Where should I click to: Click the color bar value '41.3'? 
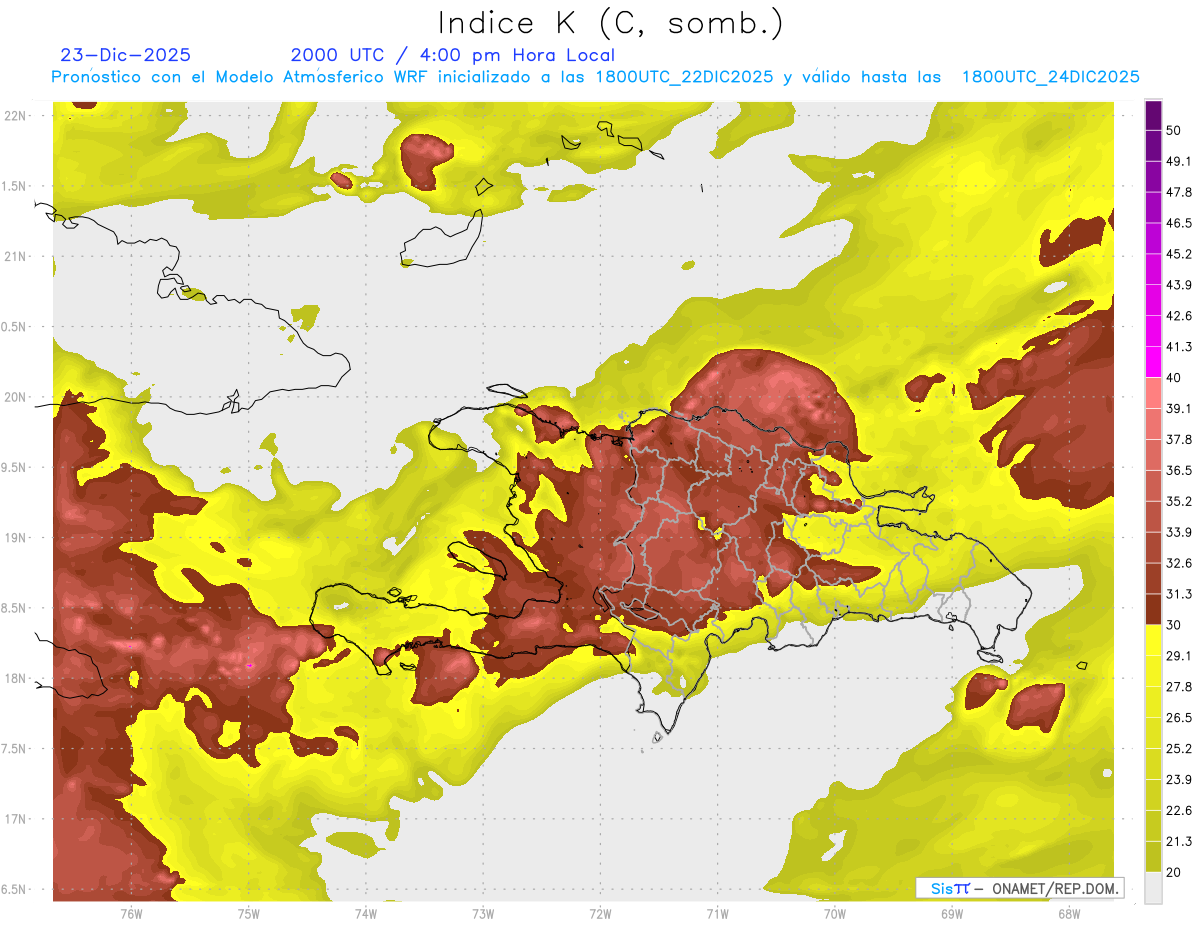click(x=1179, y=347)
